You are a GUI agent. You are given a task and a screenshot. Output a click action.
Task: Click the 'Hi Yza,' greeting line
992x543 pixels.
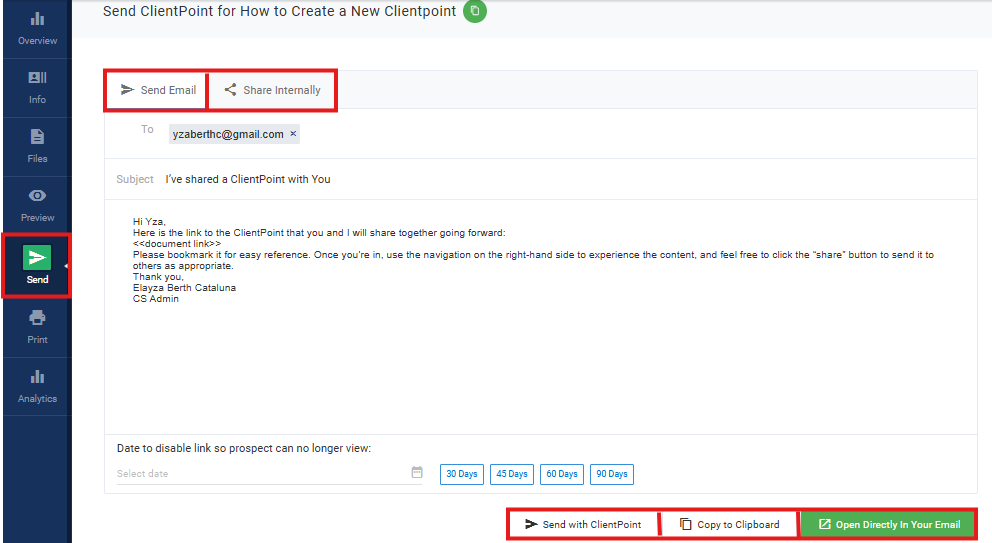pyautogui.click(x=149, y=222)
